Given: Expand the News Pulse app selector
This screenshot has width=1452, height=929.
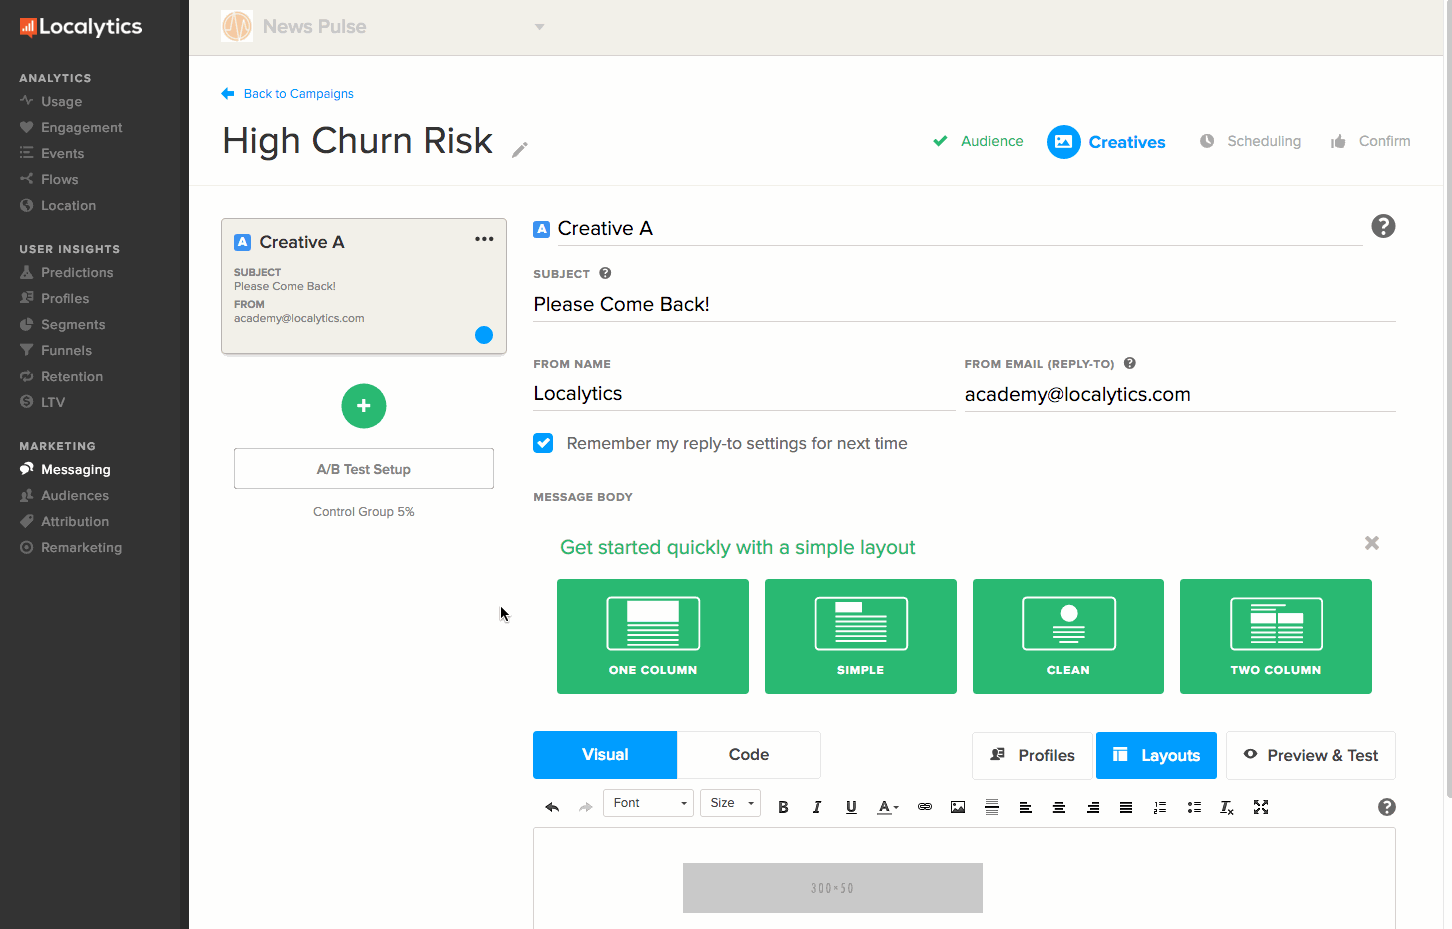Looking at the screenshot, I should coord(539,27).
